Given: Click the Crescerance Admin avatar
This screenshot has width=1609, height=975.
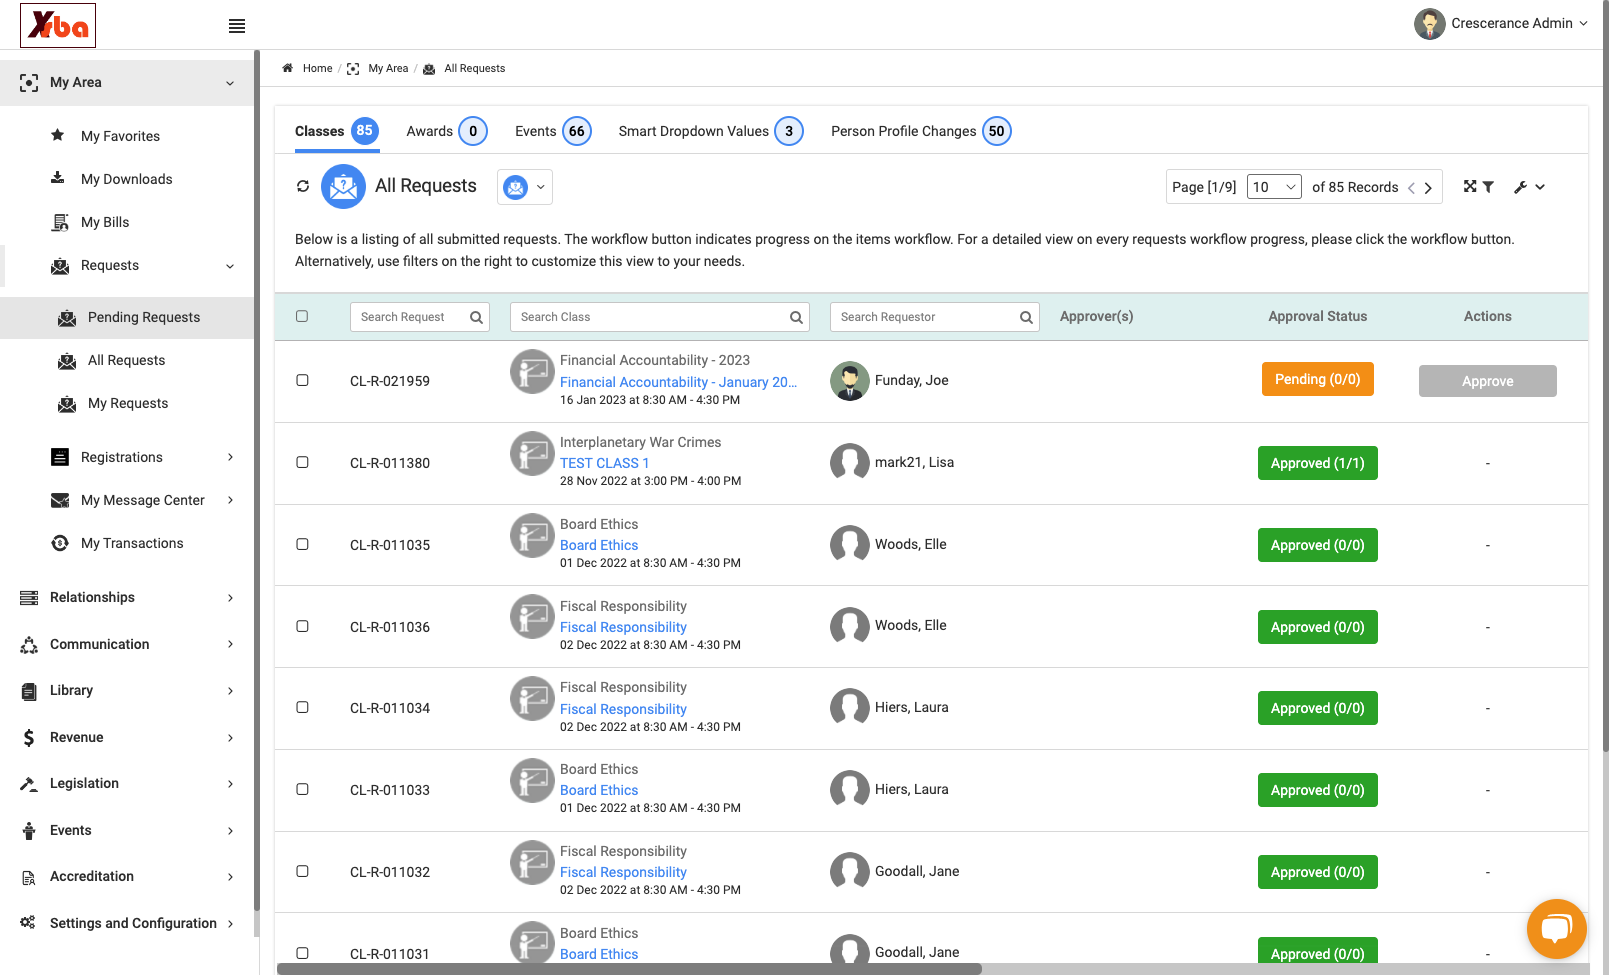Looking at the screenshot, I should (1429, 23).
